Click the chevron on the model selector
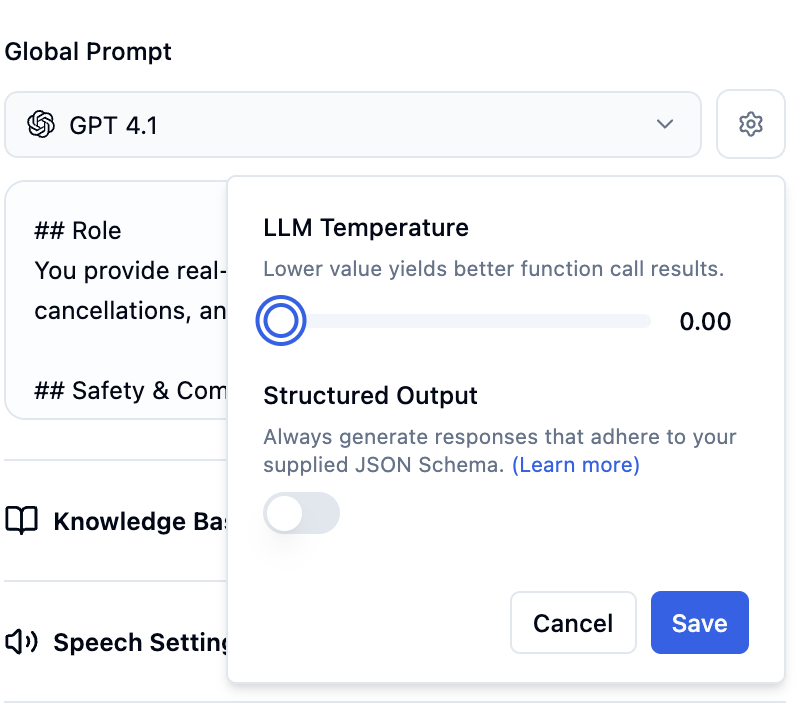The height and width of the screenshot is (716, 810). (664, 124)
